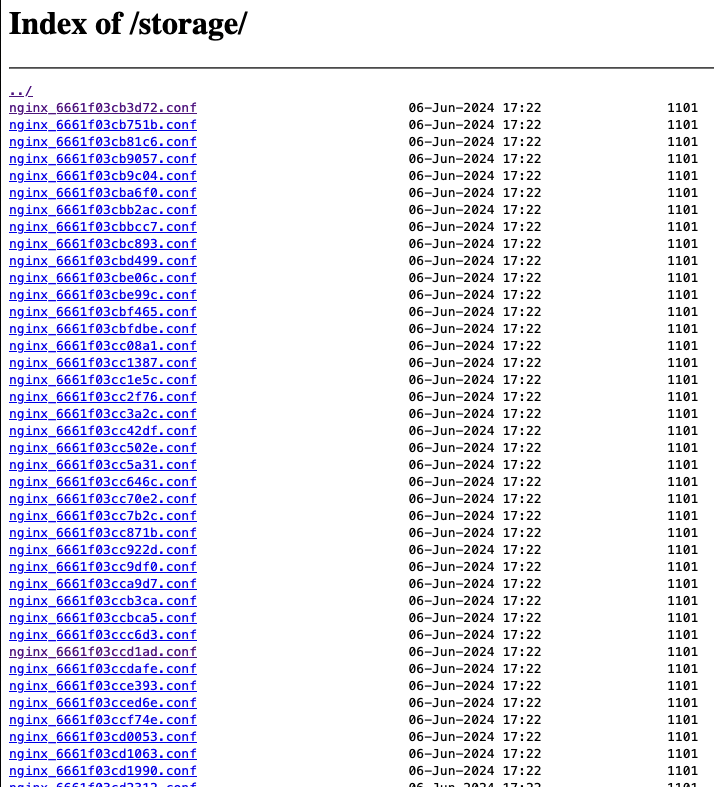Screen dimensions: 714x787
Task: Open nginx_6661f03cc1387.conf file
Action: (x=103, y=363)
